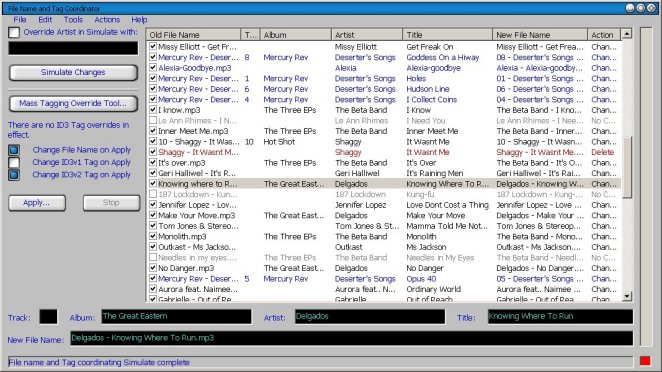Click the red status indicator square
662x372 pixels.
[x=645, y=361]
